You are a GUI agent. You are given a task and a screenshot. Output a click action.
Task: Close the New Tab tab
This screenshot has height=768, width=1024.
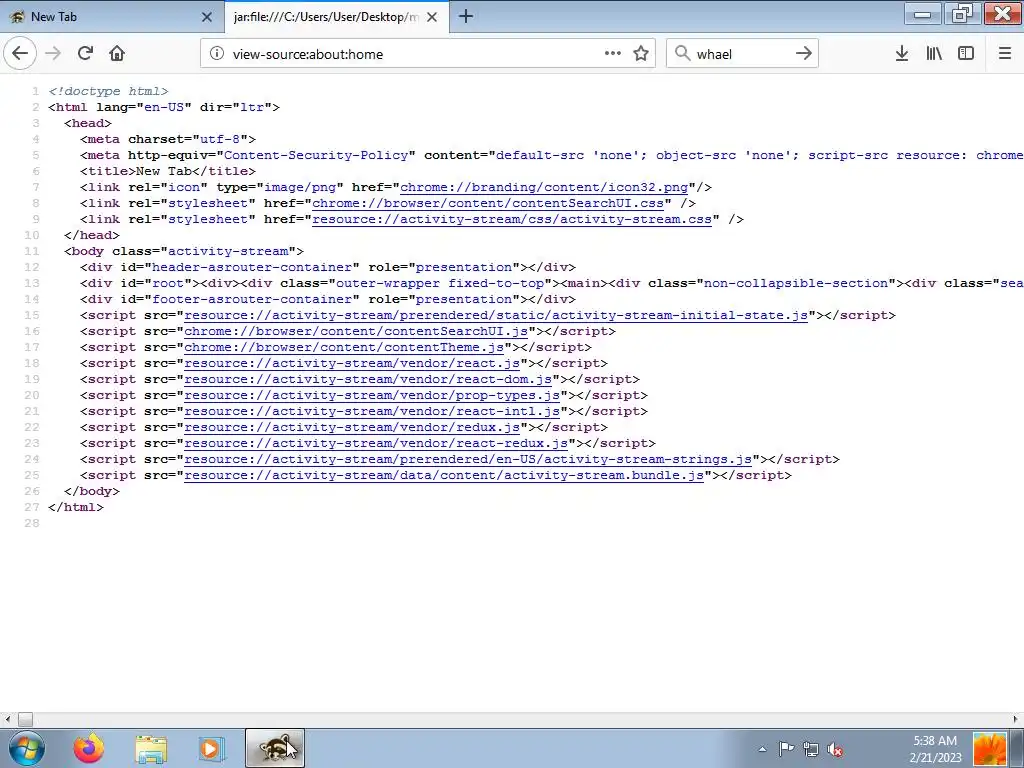[207, 17]
